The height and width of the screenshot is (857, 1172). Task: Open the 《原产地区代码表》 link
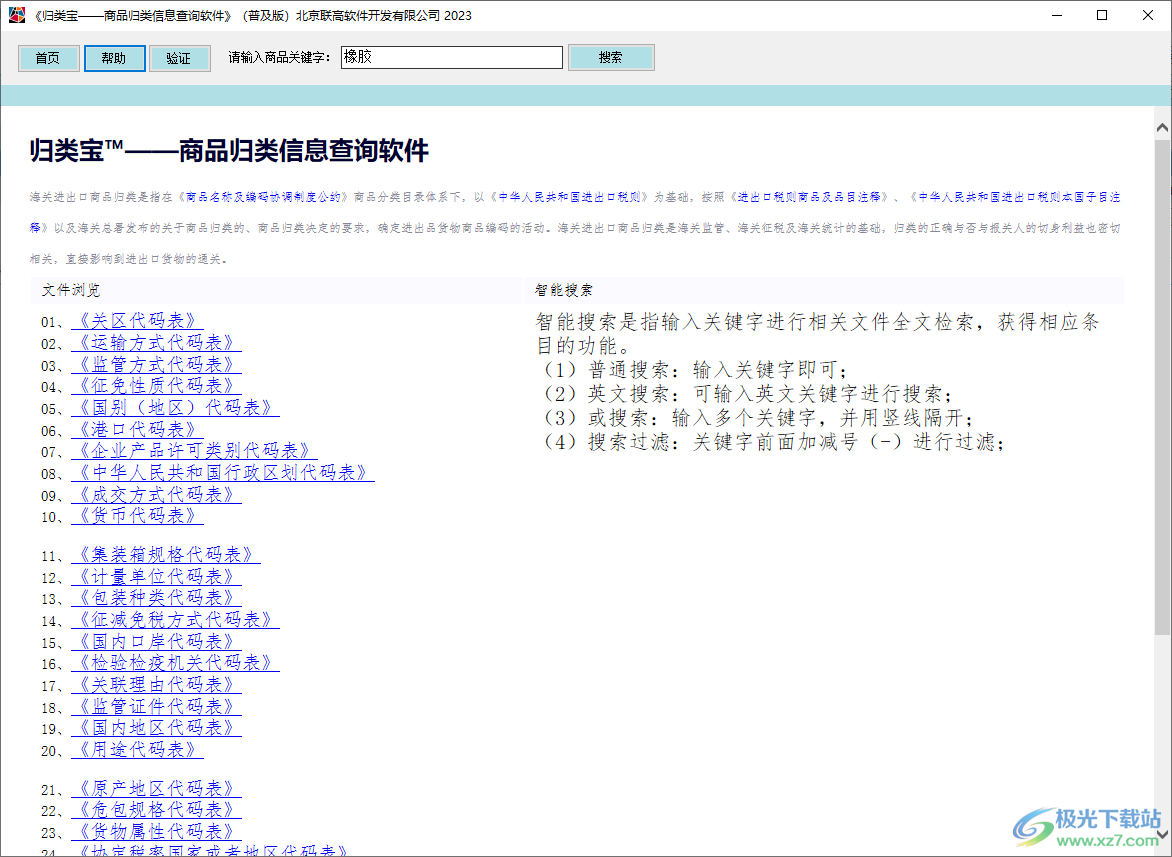pos(156,788)
